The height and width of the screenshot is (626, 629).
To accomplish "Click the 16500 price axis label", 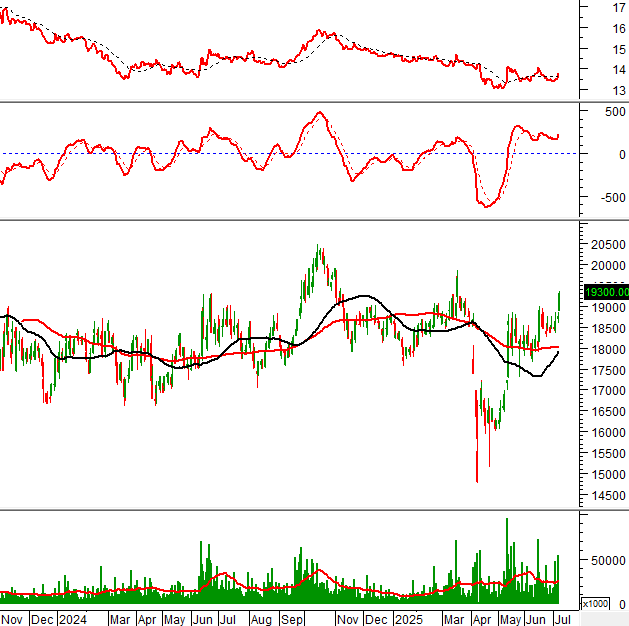I will [608, 411].
